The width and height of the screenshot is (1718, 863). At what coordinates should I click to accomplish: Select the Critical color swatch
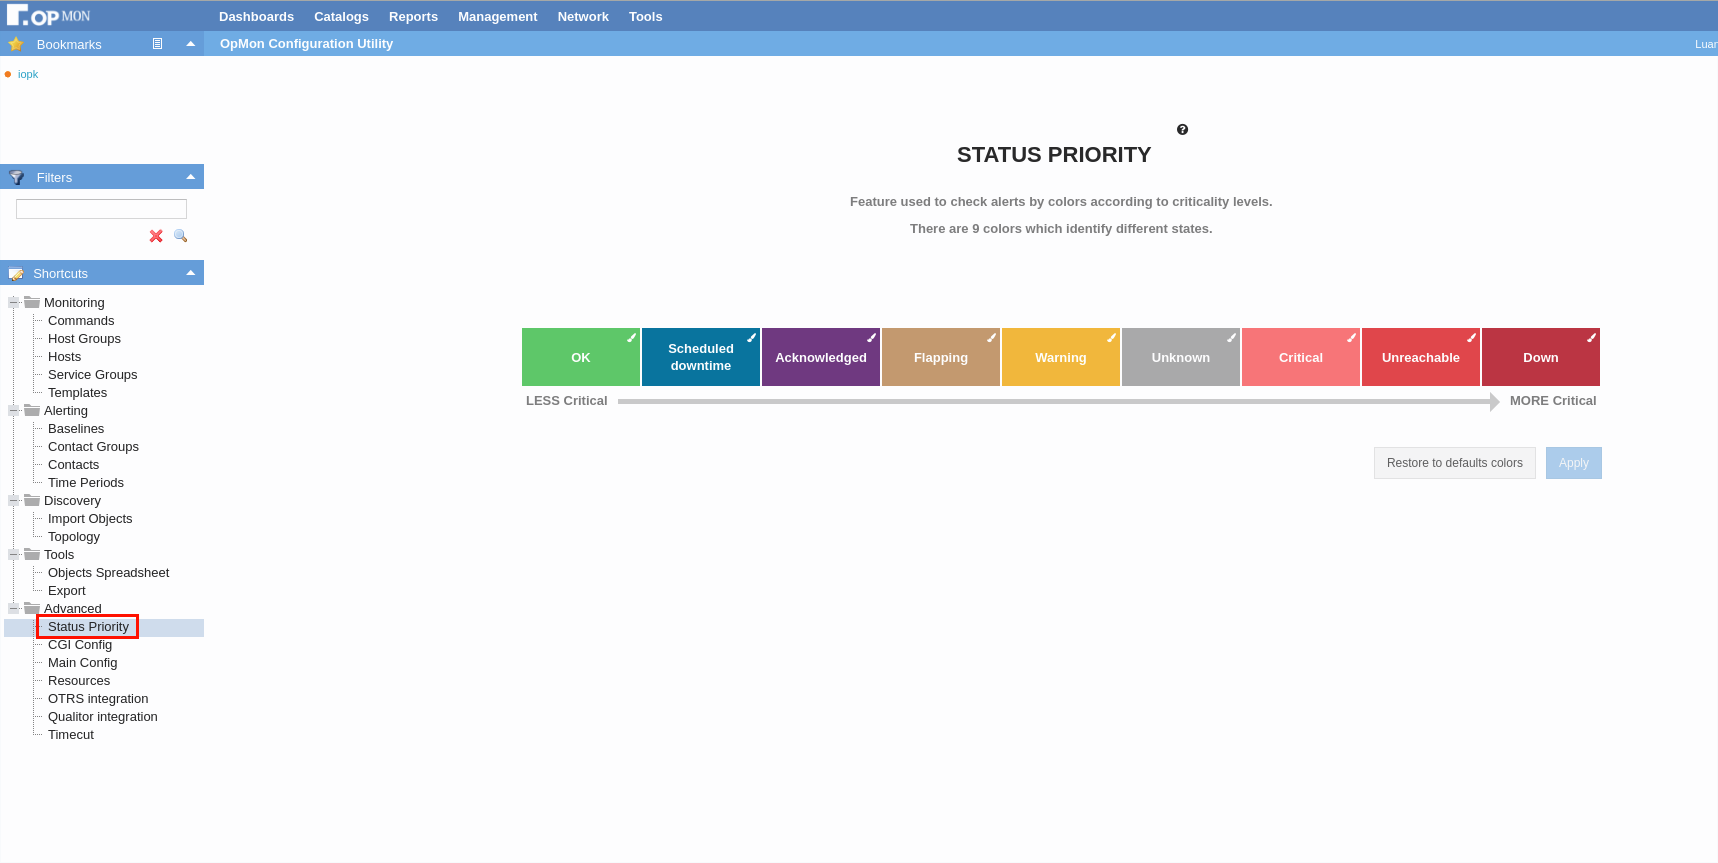coord(1300,358)
